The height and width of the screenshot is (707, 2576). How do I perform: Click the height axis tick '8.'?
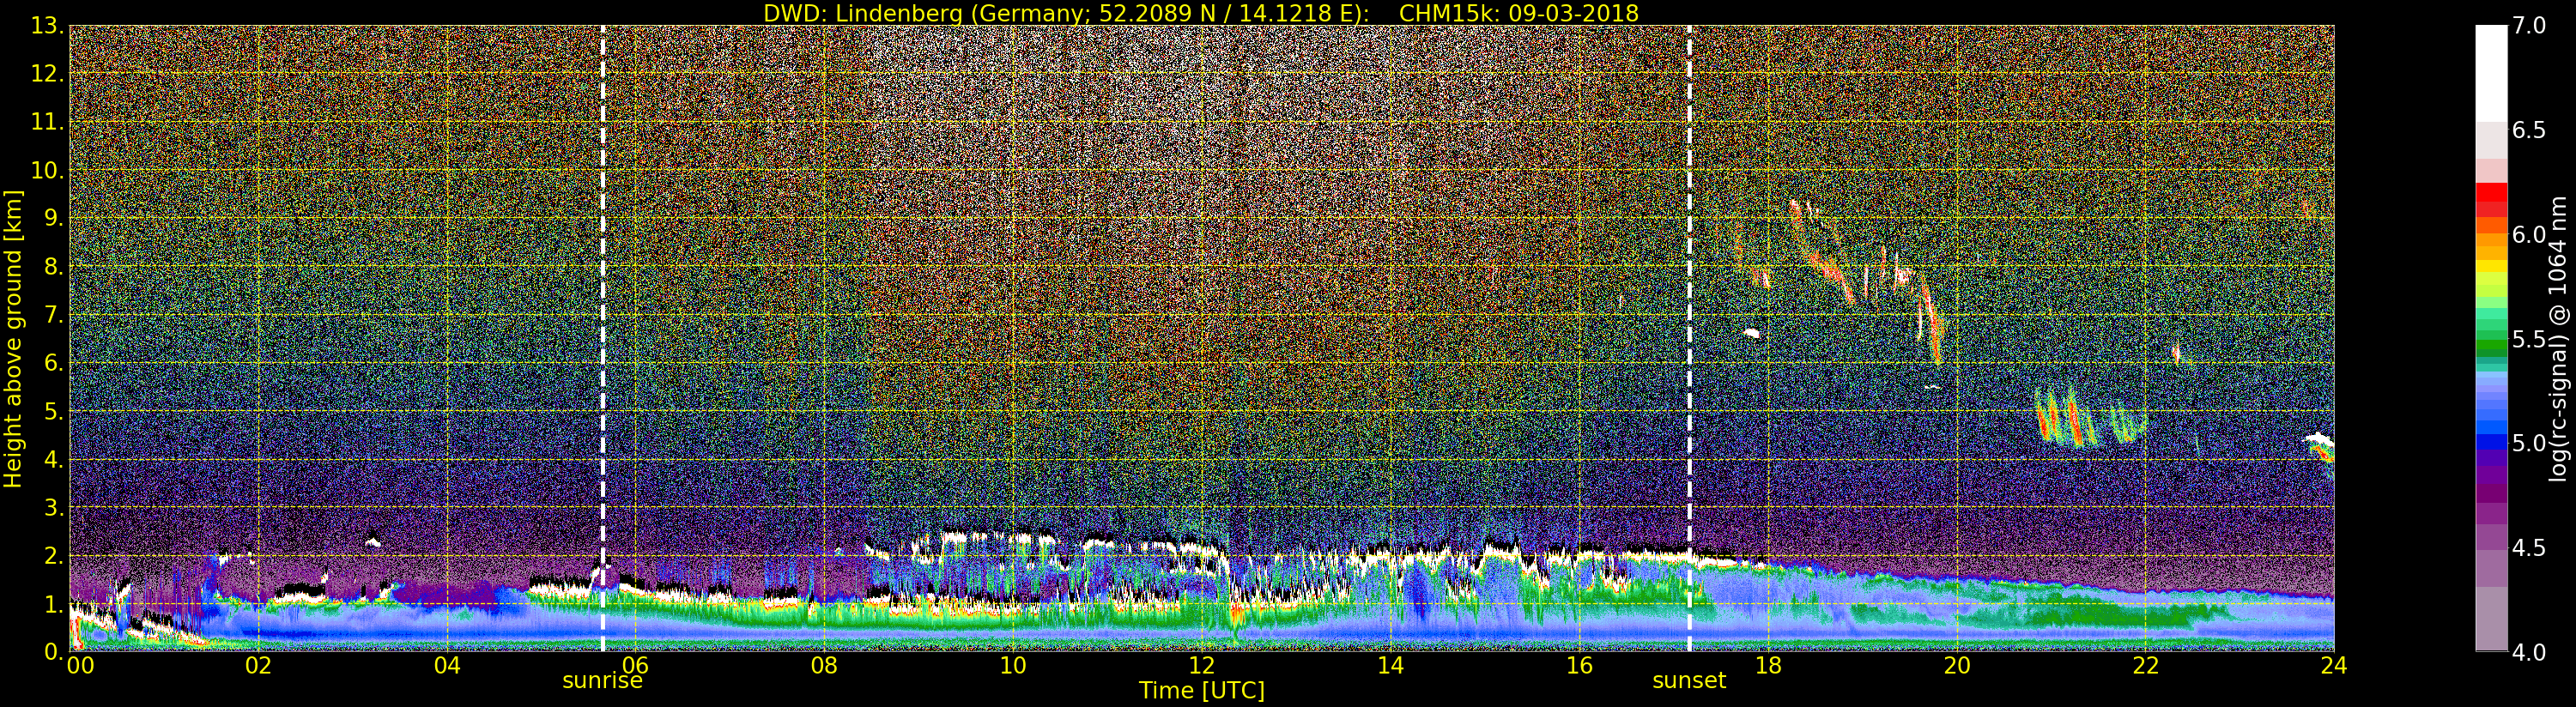(x=54, y=267)
